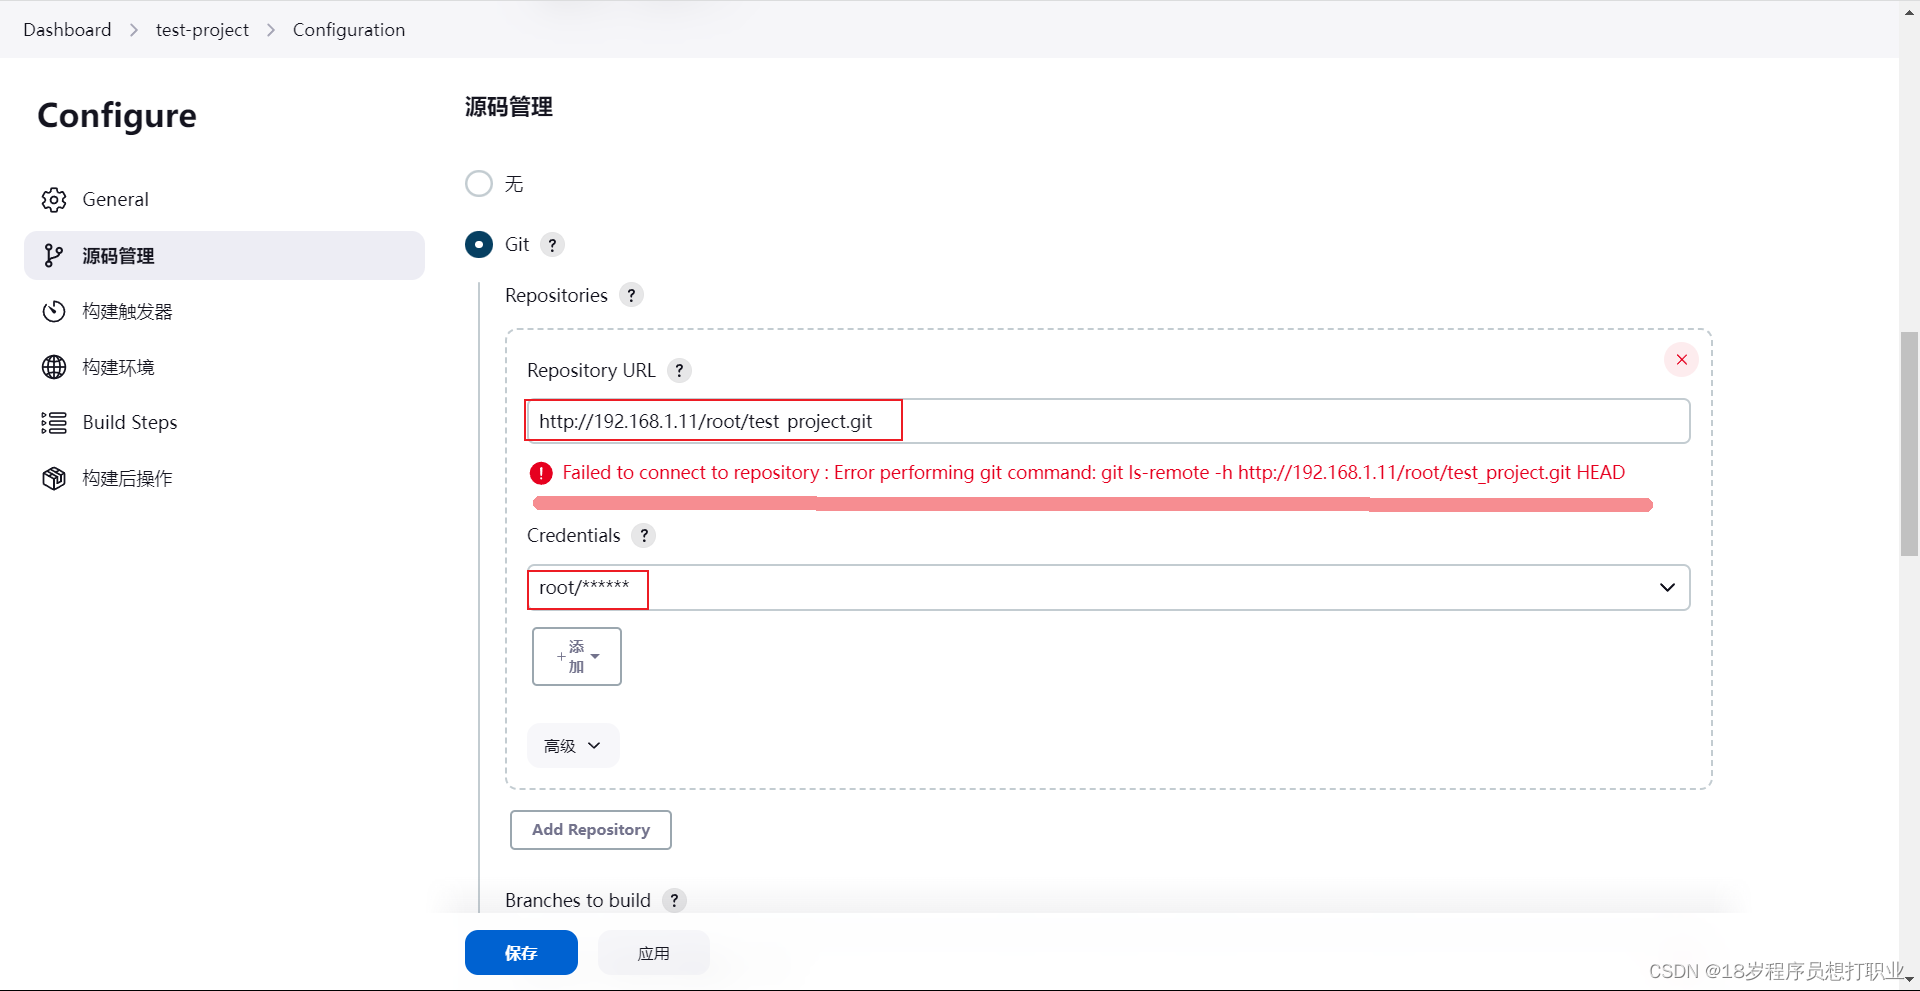Go to Dashboard breadcrumb
The image size is (1920, 991).
[67, 30]
